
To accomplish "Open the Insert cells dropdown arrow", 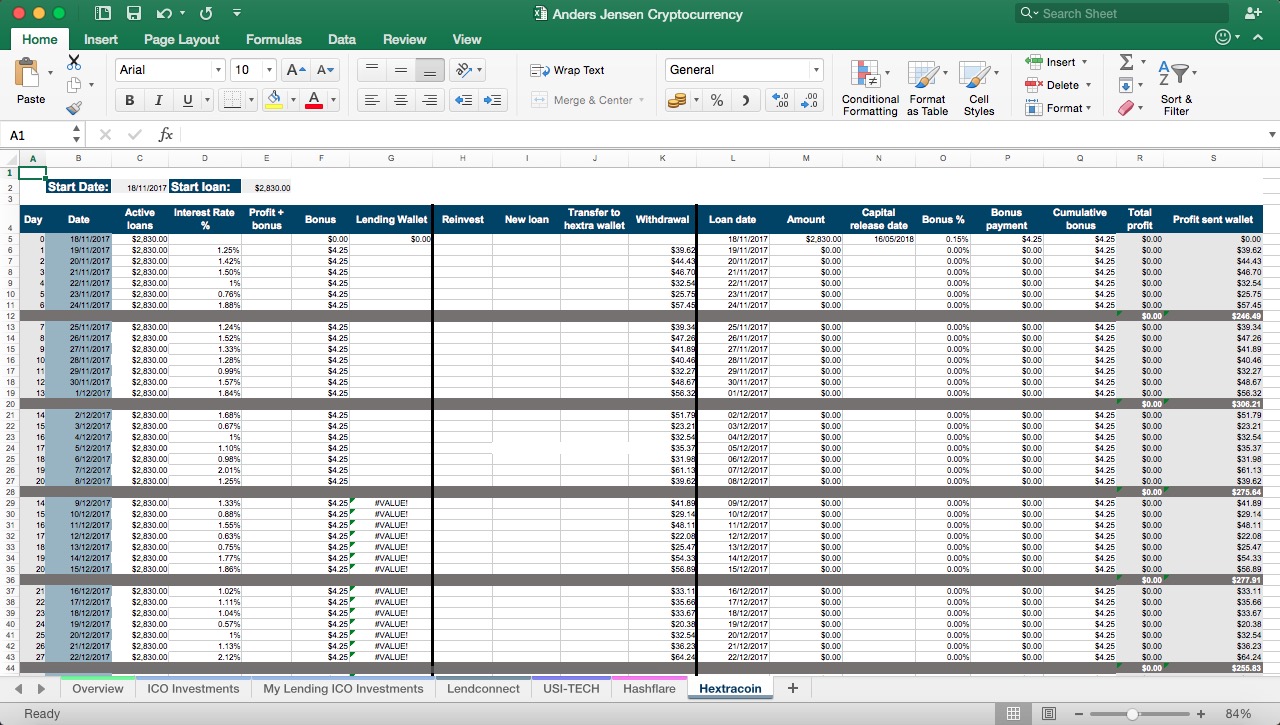I will coord(1085,62).
